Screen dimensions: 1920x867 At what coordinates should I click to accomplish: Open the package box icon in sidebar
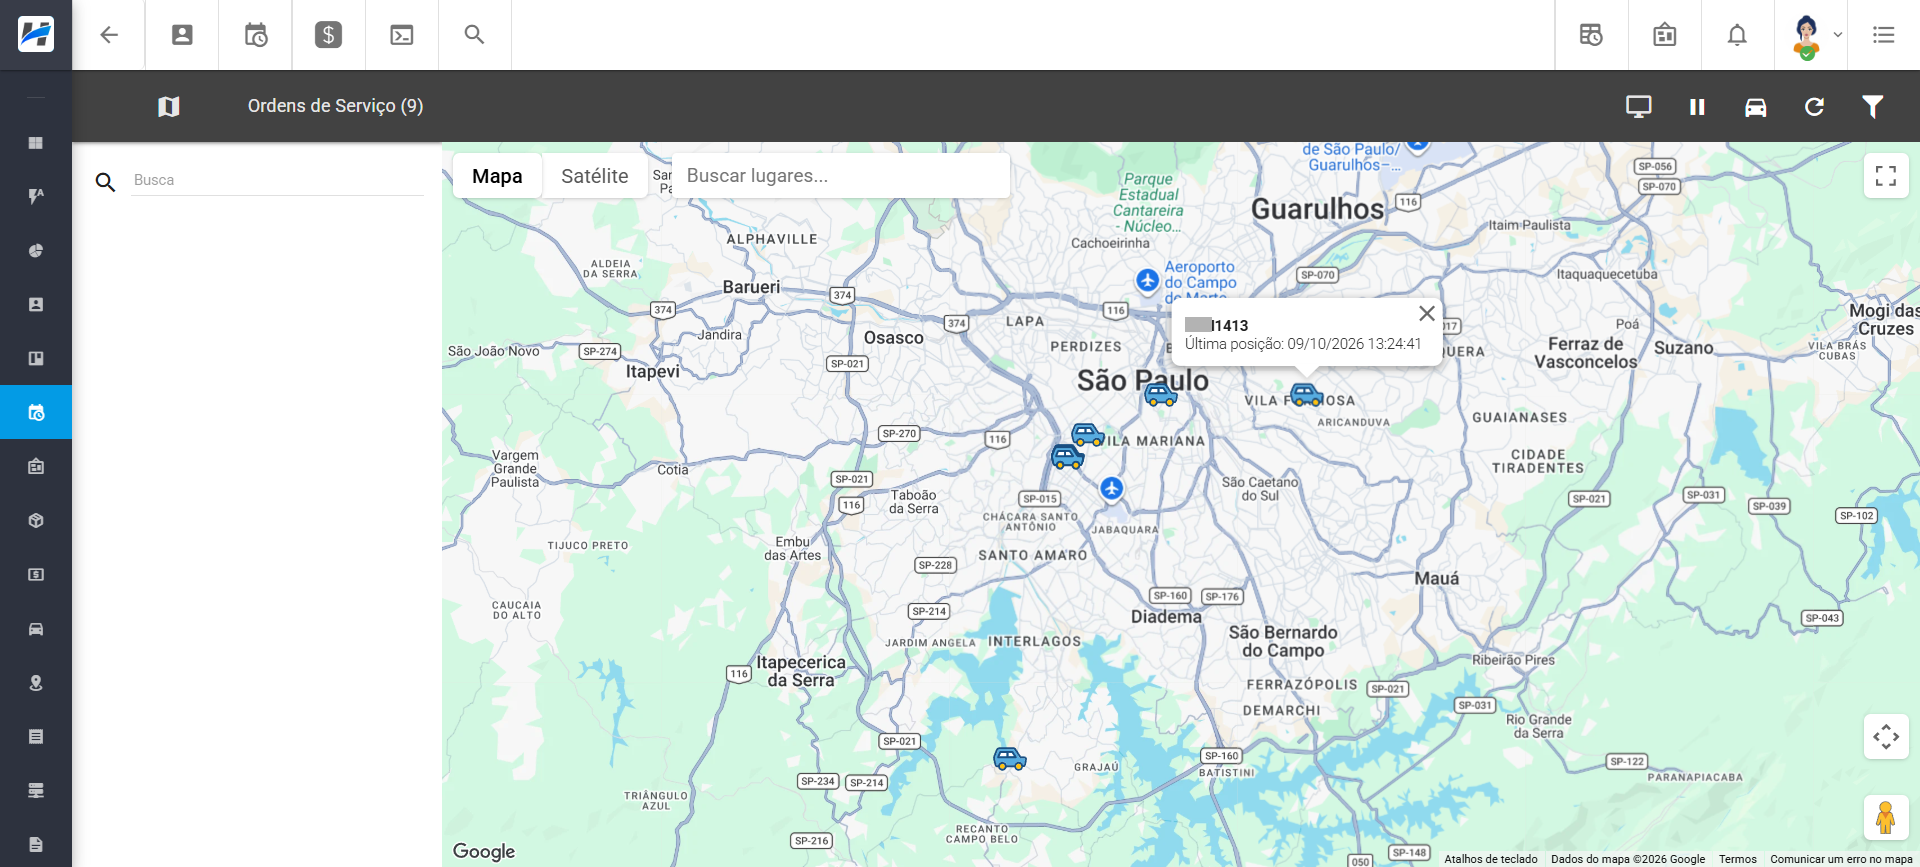coord(36,520)
